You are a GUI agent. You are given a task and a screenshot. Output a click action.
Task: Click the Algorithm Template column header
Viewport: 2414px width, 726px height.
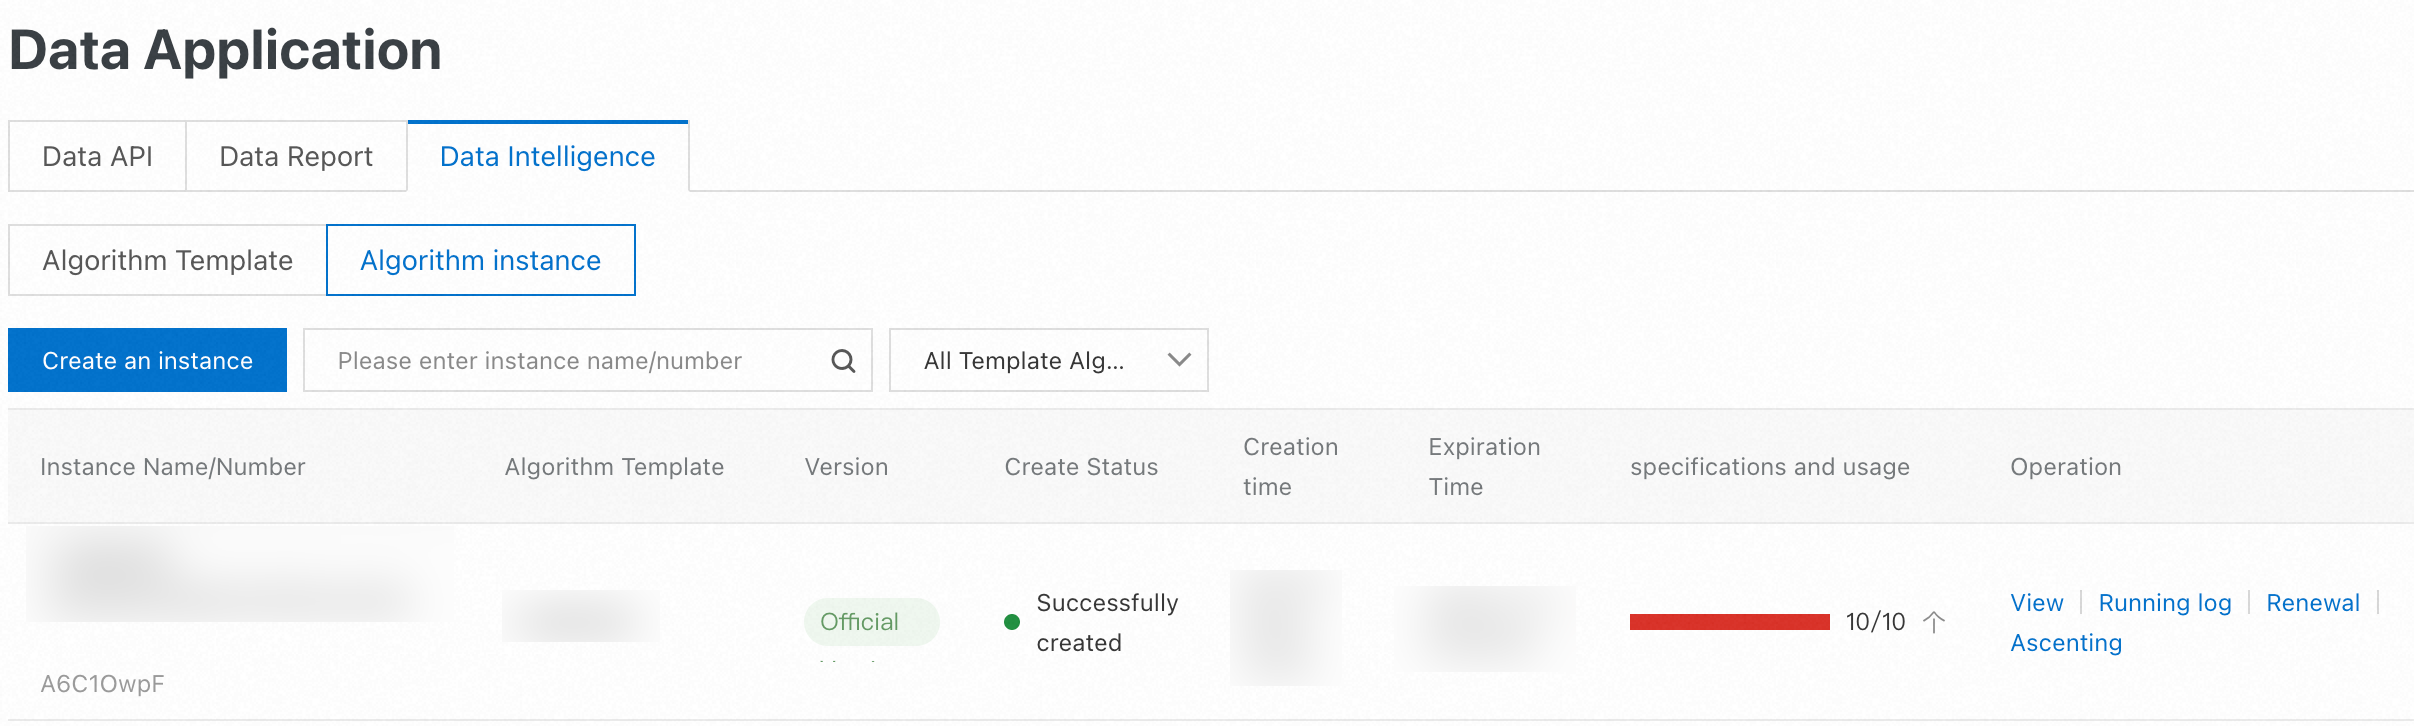614,467
